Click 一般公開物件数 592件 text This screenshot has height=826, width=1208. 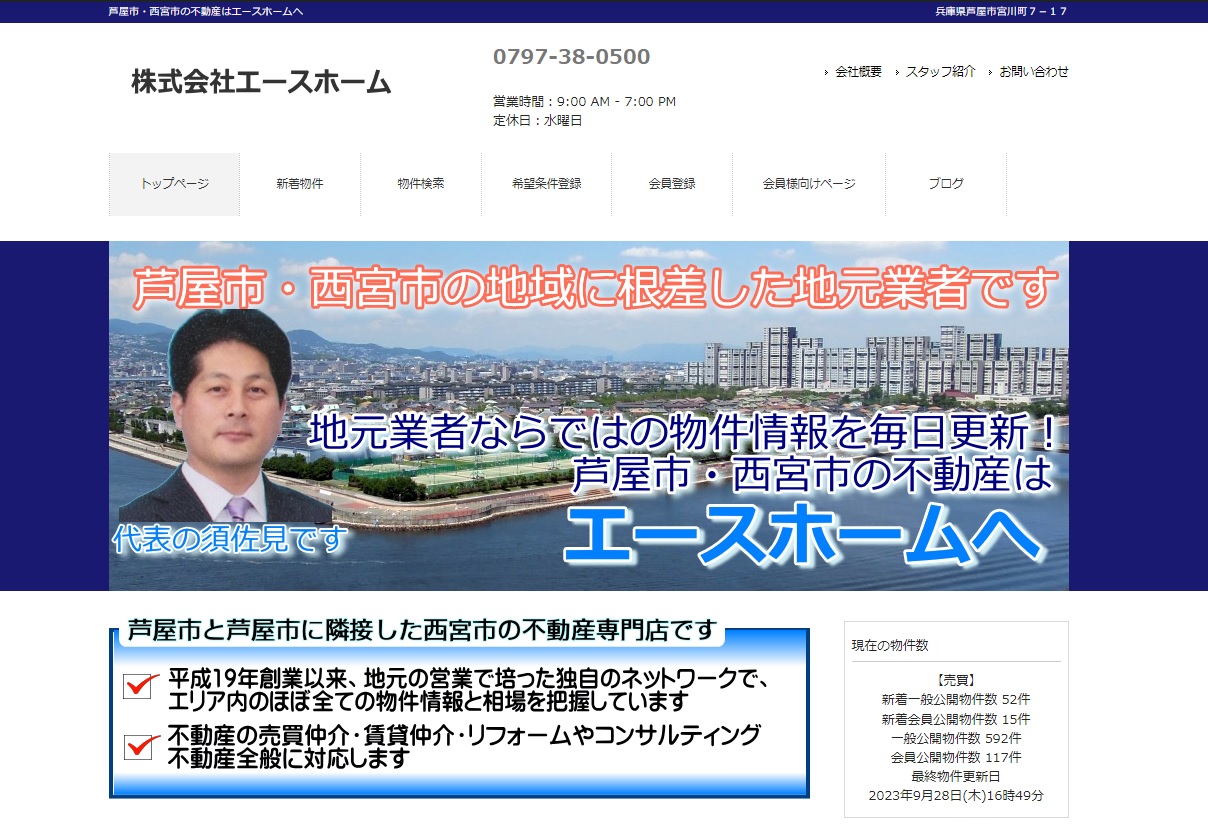coord(956,738)
